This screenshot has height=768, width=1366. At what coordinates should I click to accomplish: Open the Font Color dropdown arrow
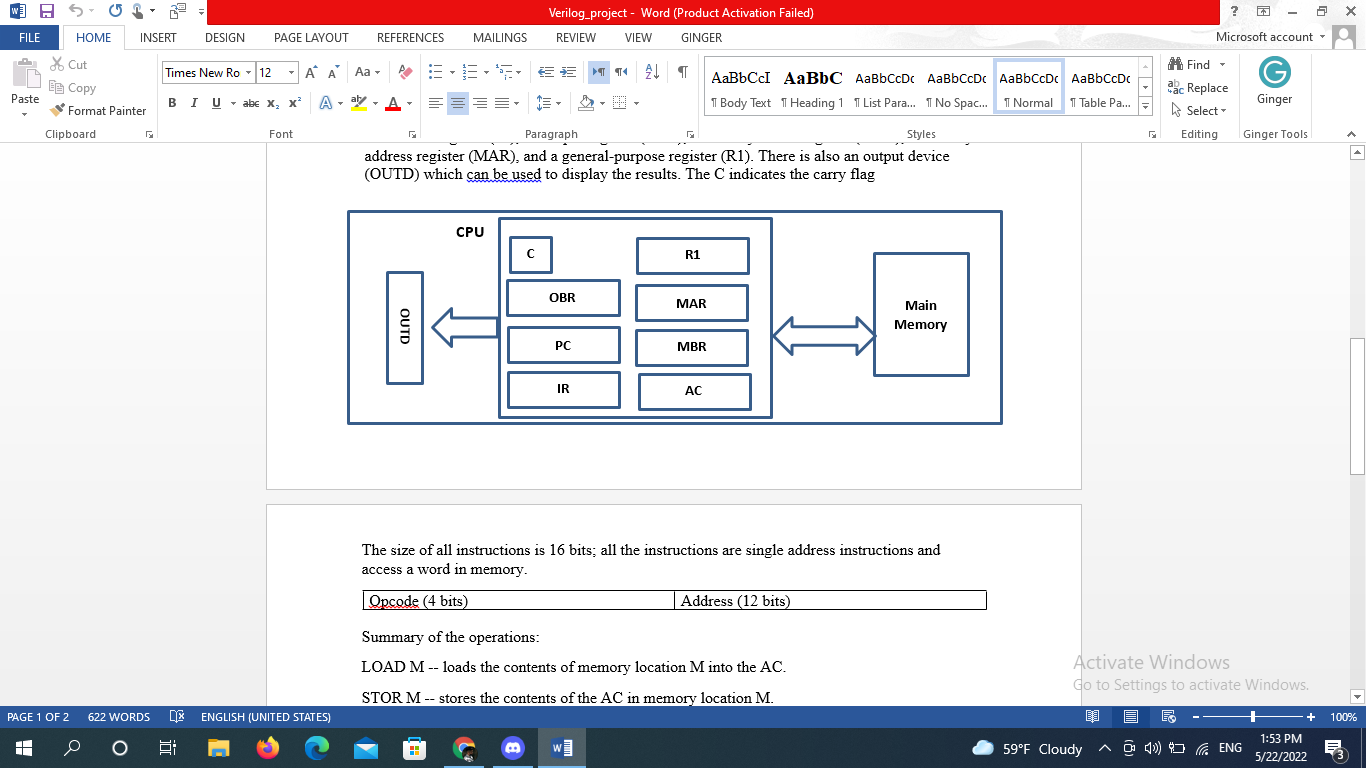[412, 102]
